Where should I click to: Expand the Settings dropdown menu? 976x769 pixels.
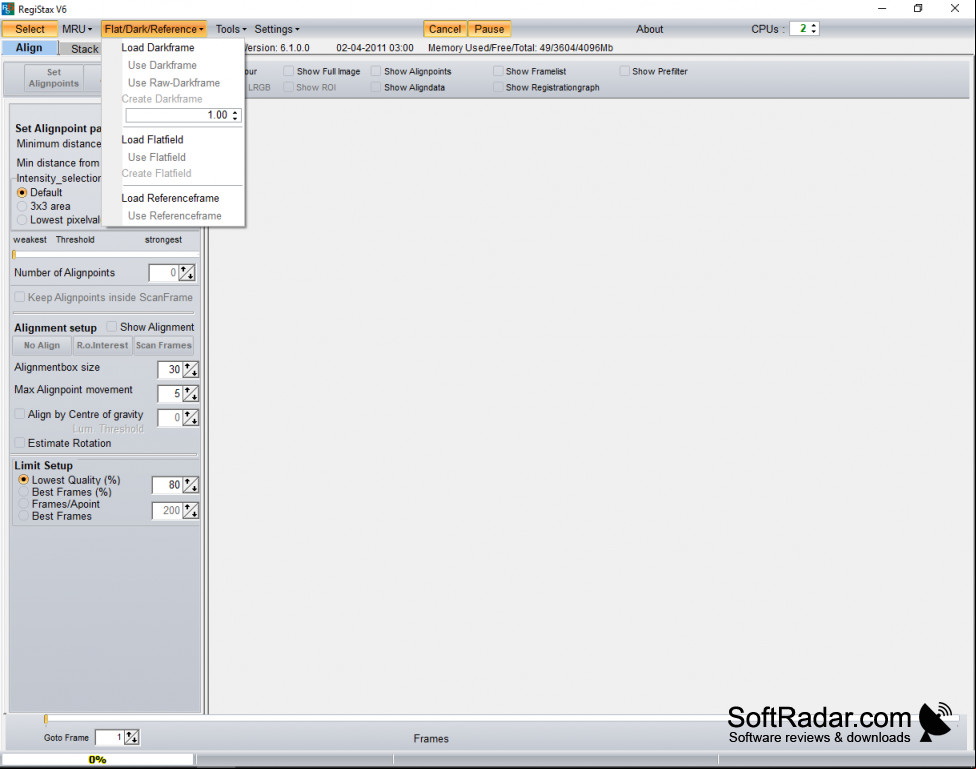point(277,29)
